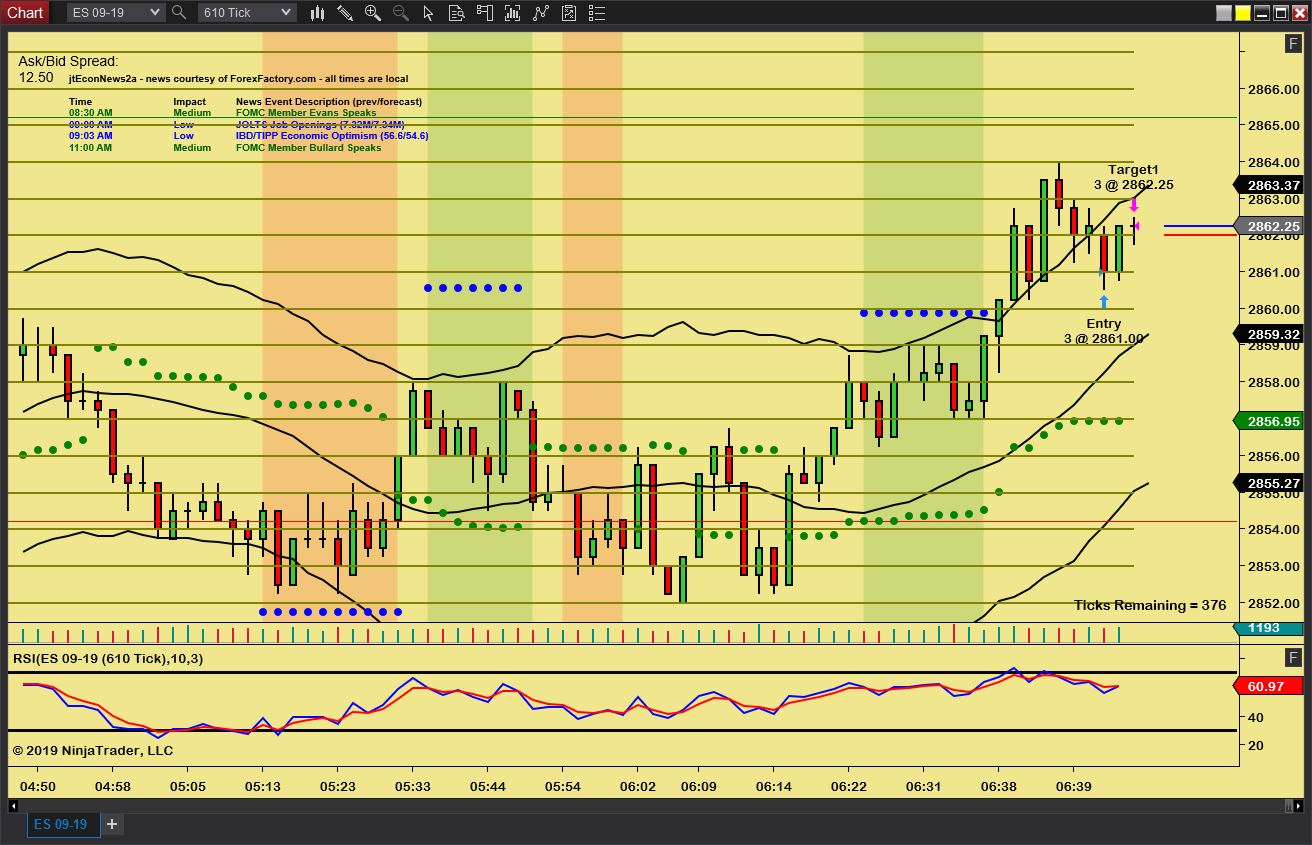Viewport: 1312px width, 845px height.
Task: Click the 1193 volume marker
Action: tap(1269, 628)
